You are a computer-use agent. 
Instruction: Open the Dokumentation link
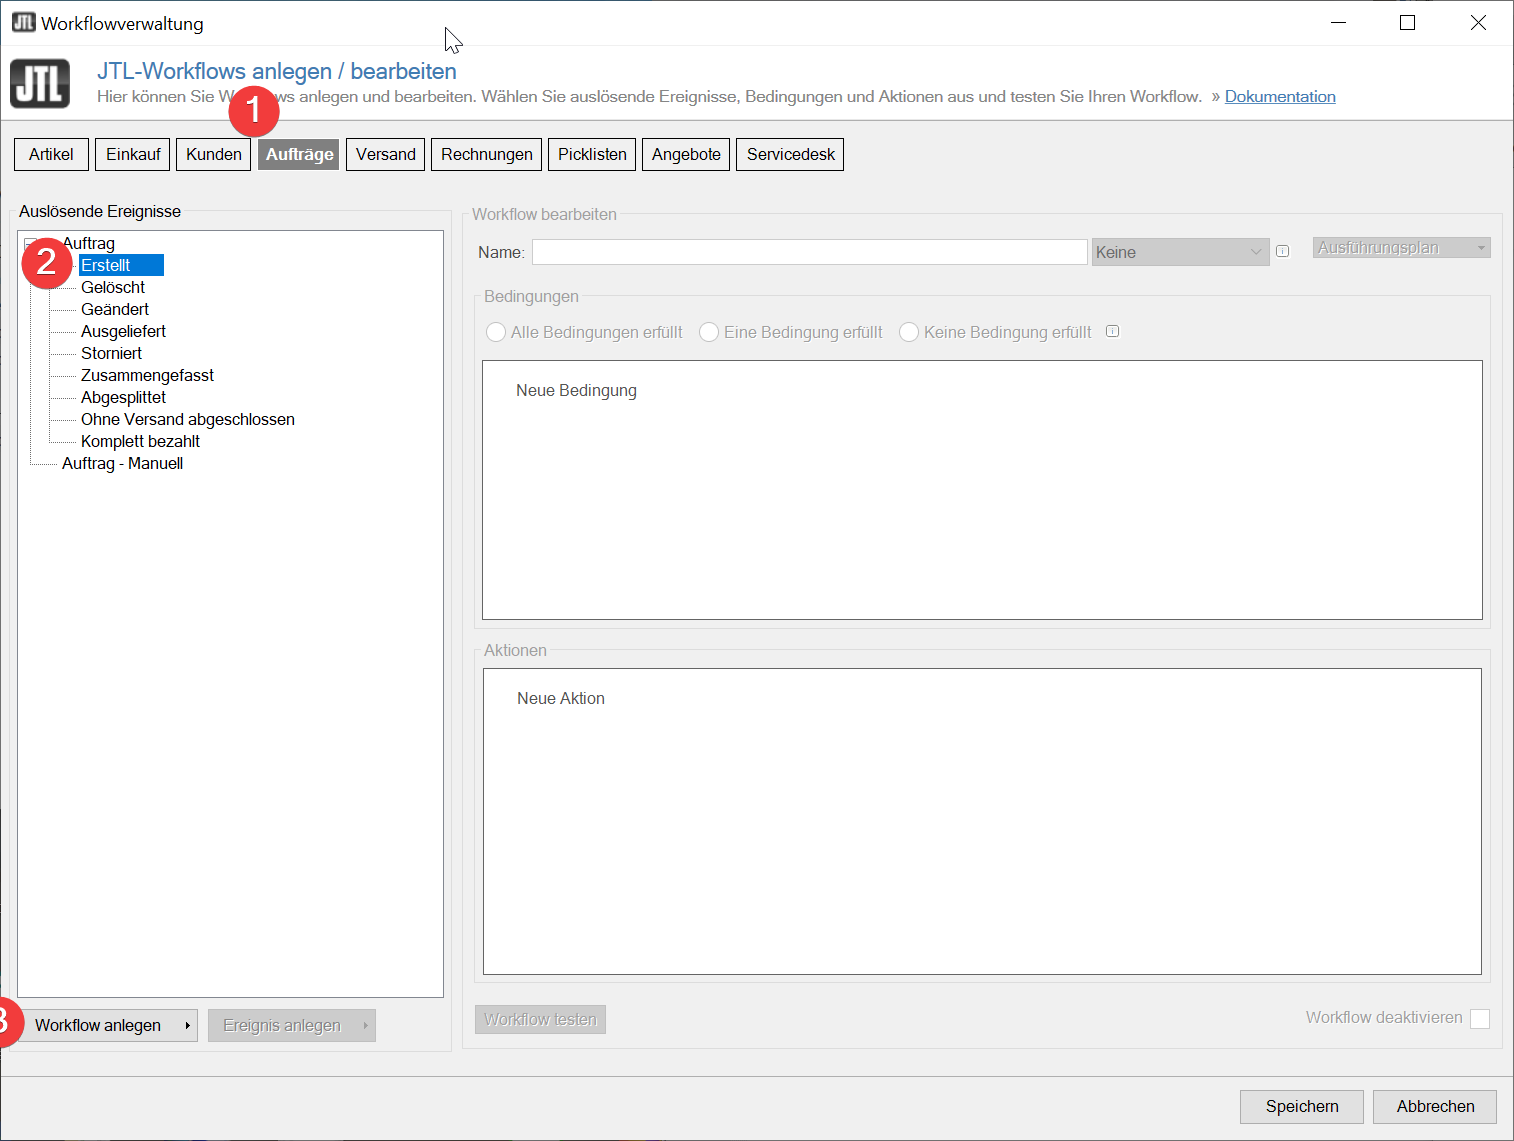coord(1280,97)
